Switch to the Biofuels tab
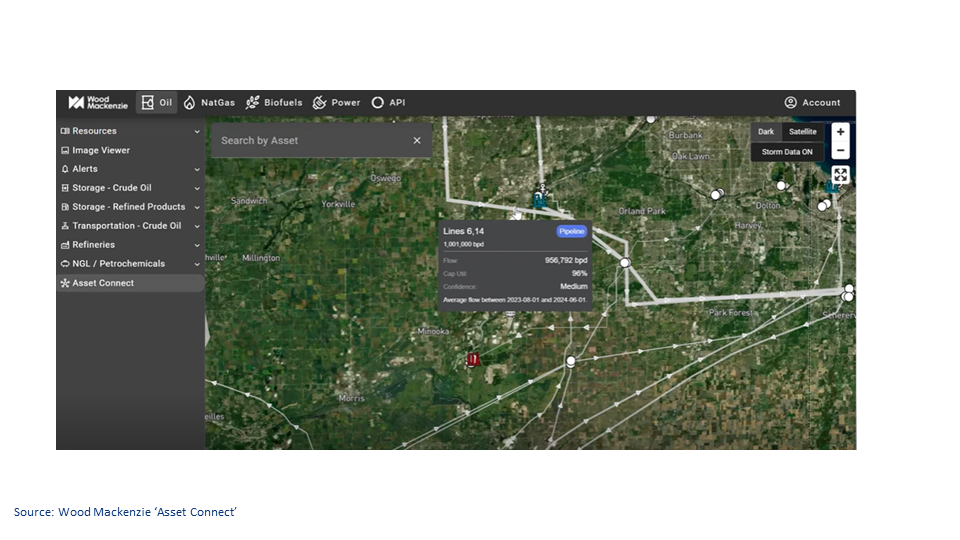The image size is (960, 540). click(274, 102)
